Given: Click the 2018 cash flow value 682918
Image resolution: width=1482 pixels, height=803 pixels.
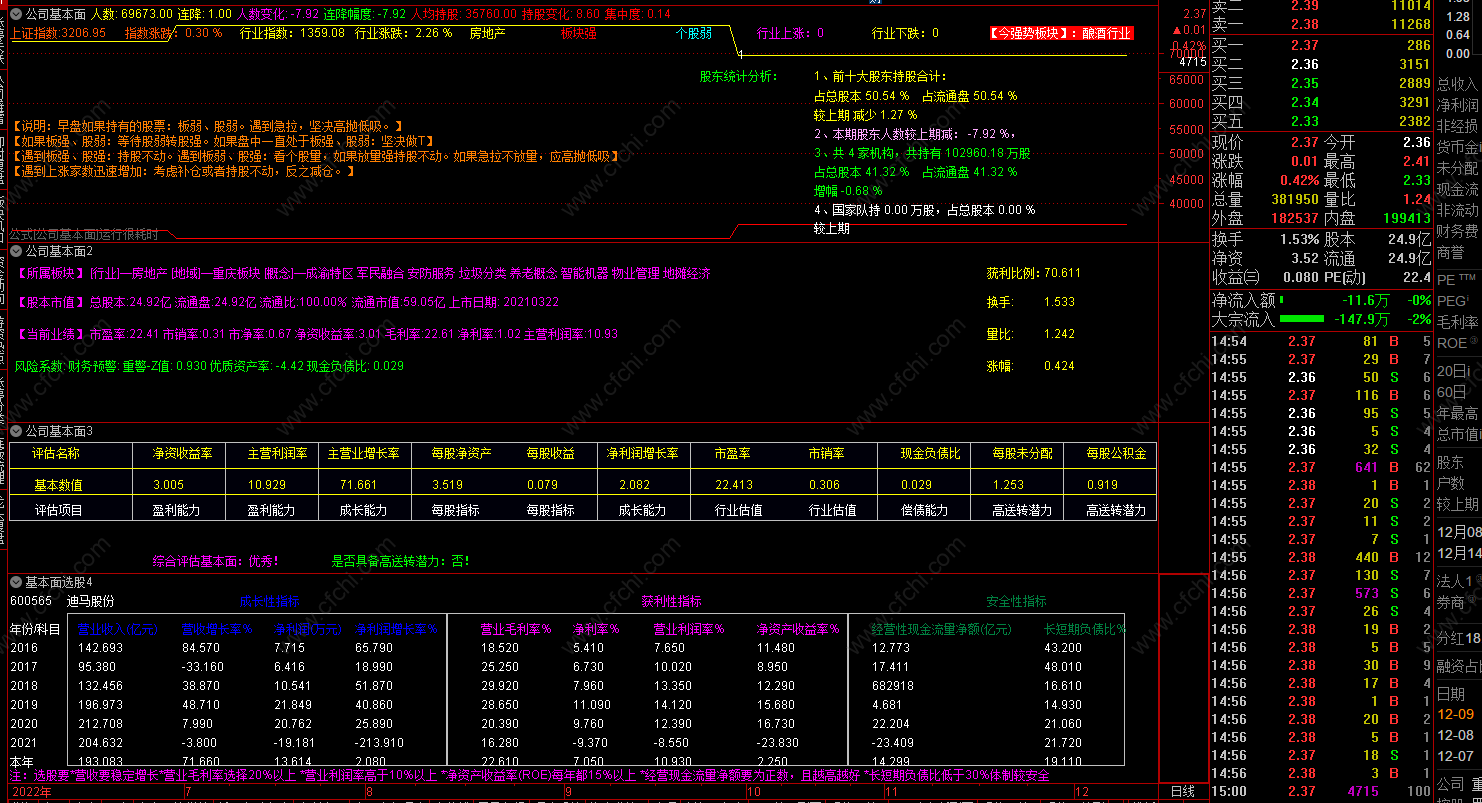Looking at the screenshot, I should point(893,686).
